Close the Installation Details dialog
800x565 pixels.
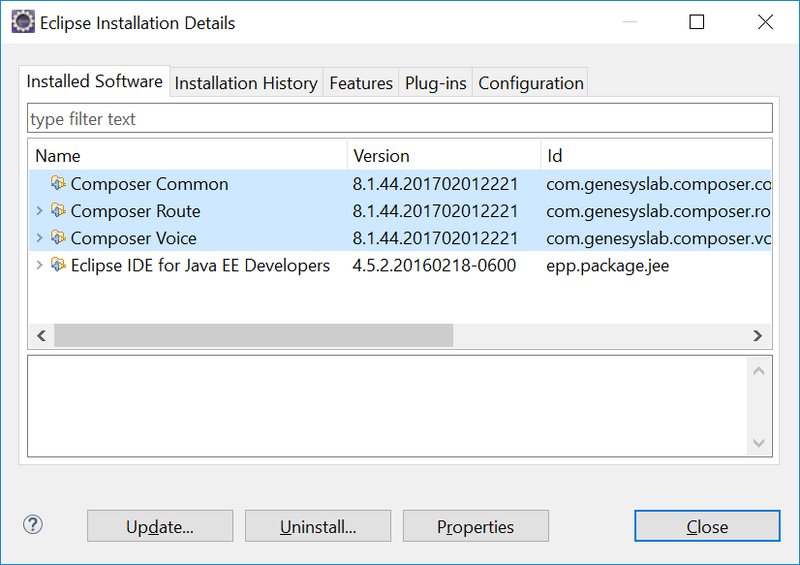[707, 526]
